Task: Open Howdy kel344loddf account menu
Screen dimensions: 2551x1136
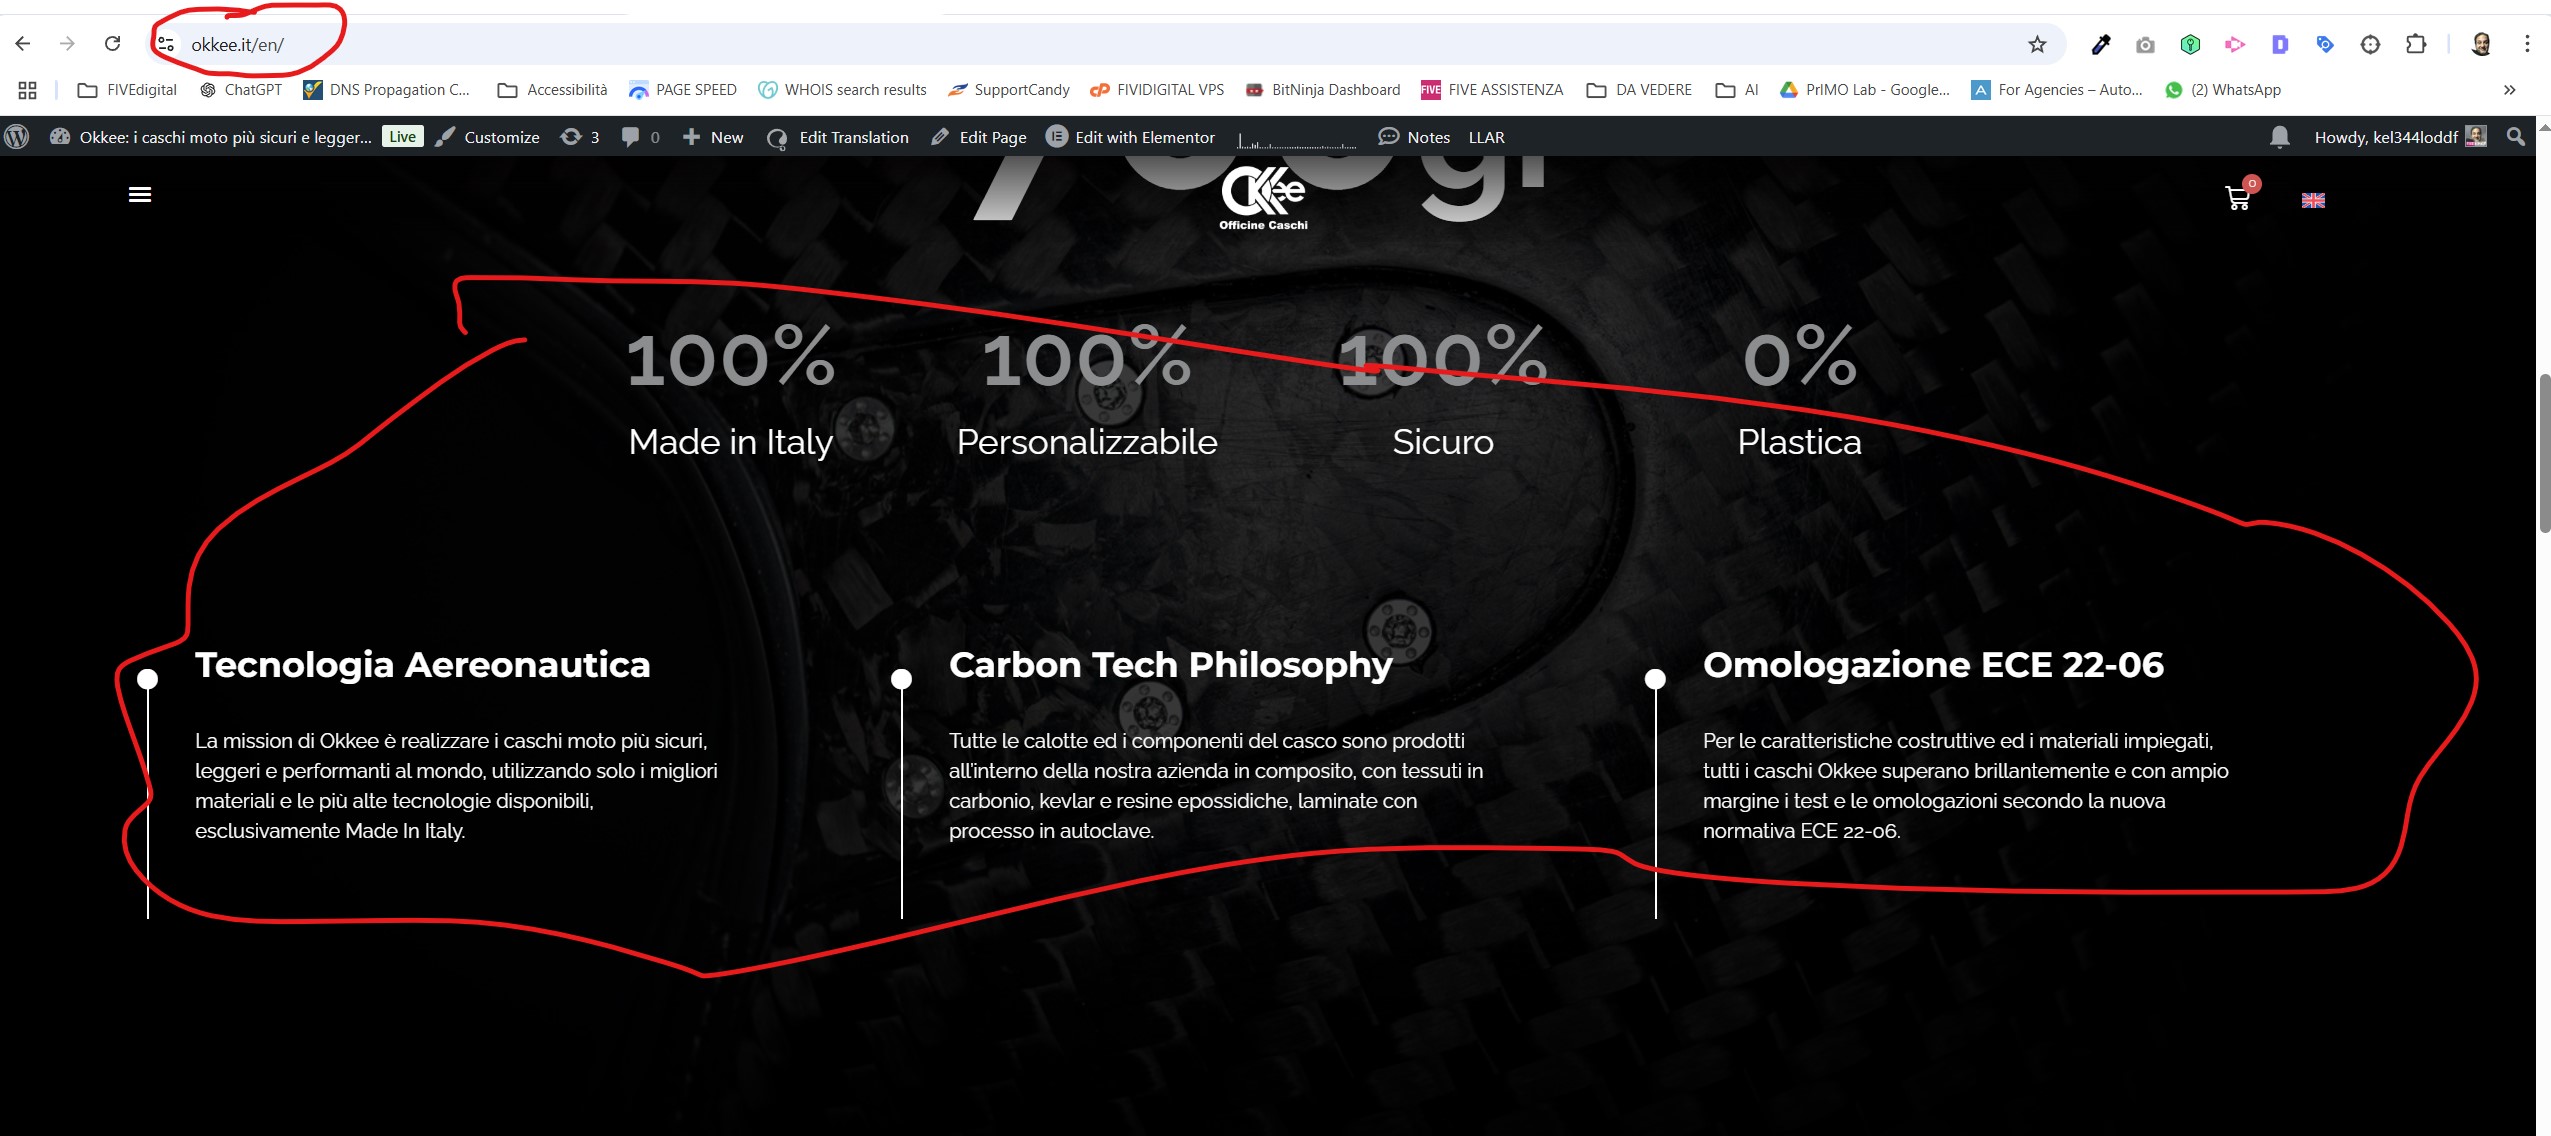Action: 2400,137
